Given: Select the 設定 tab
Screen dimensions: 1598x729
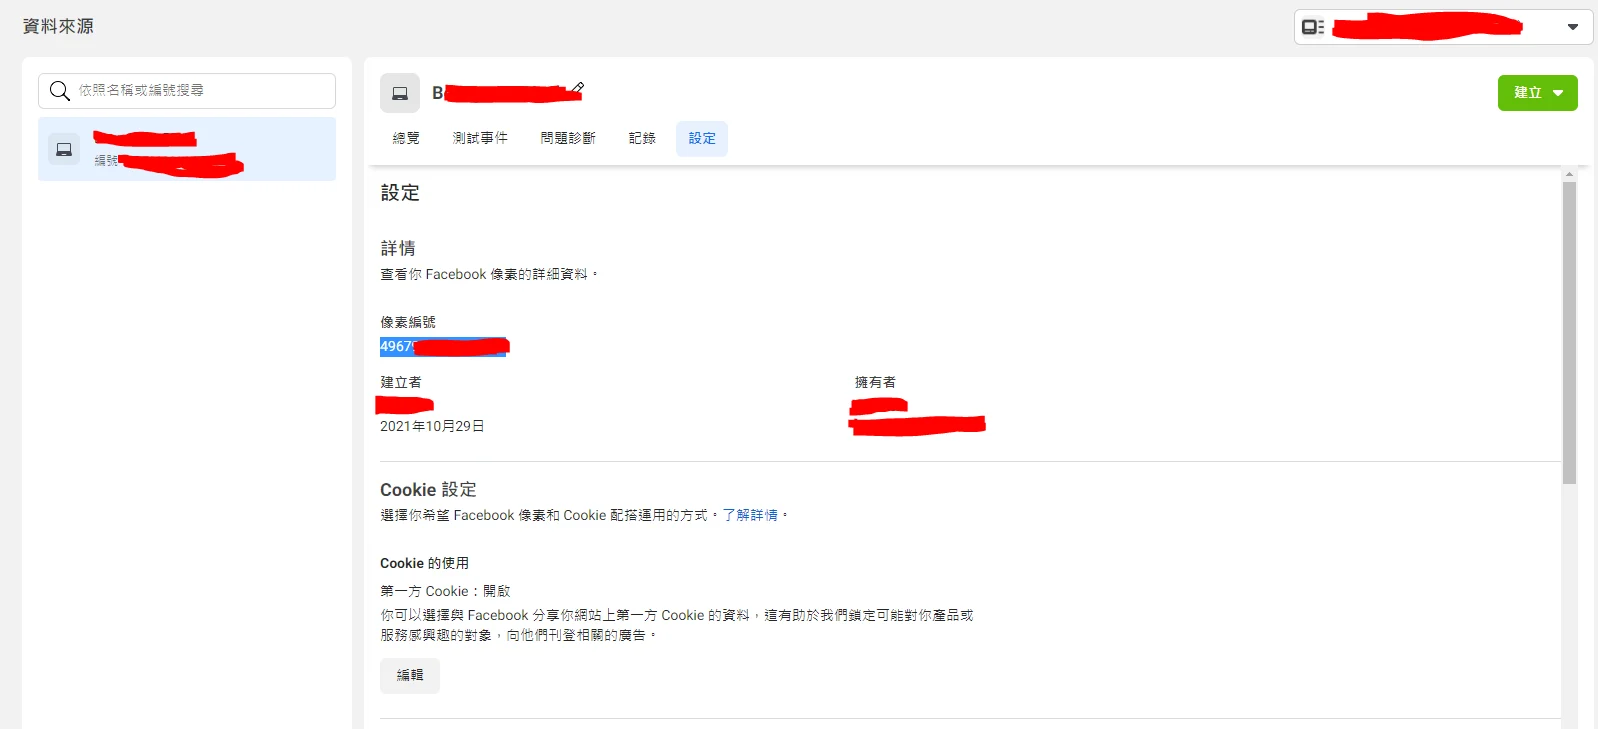Looking at the screenshot, I should (x=702, y=138).
